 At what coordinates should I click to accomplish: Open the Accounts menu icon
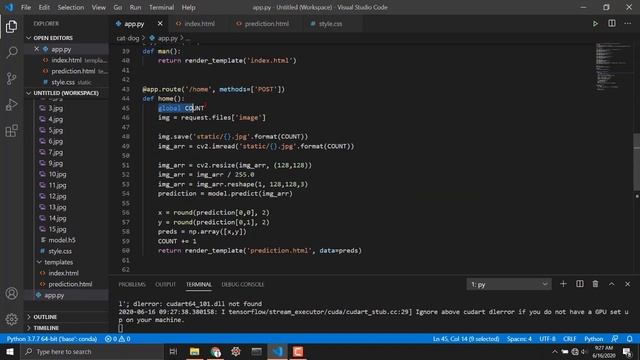tap(11, 293)
